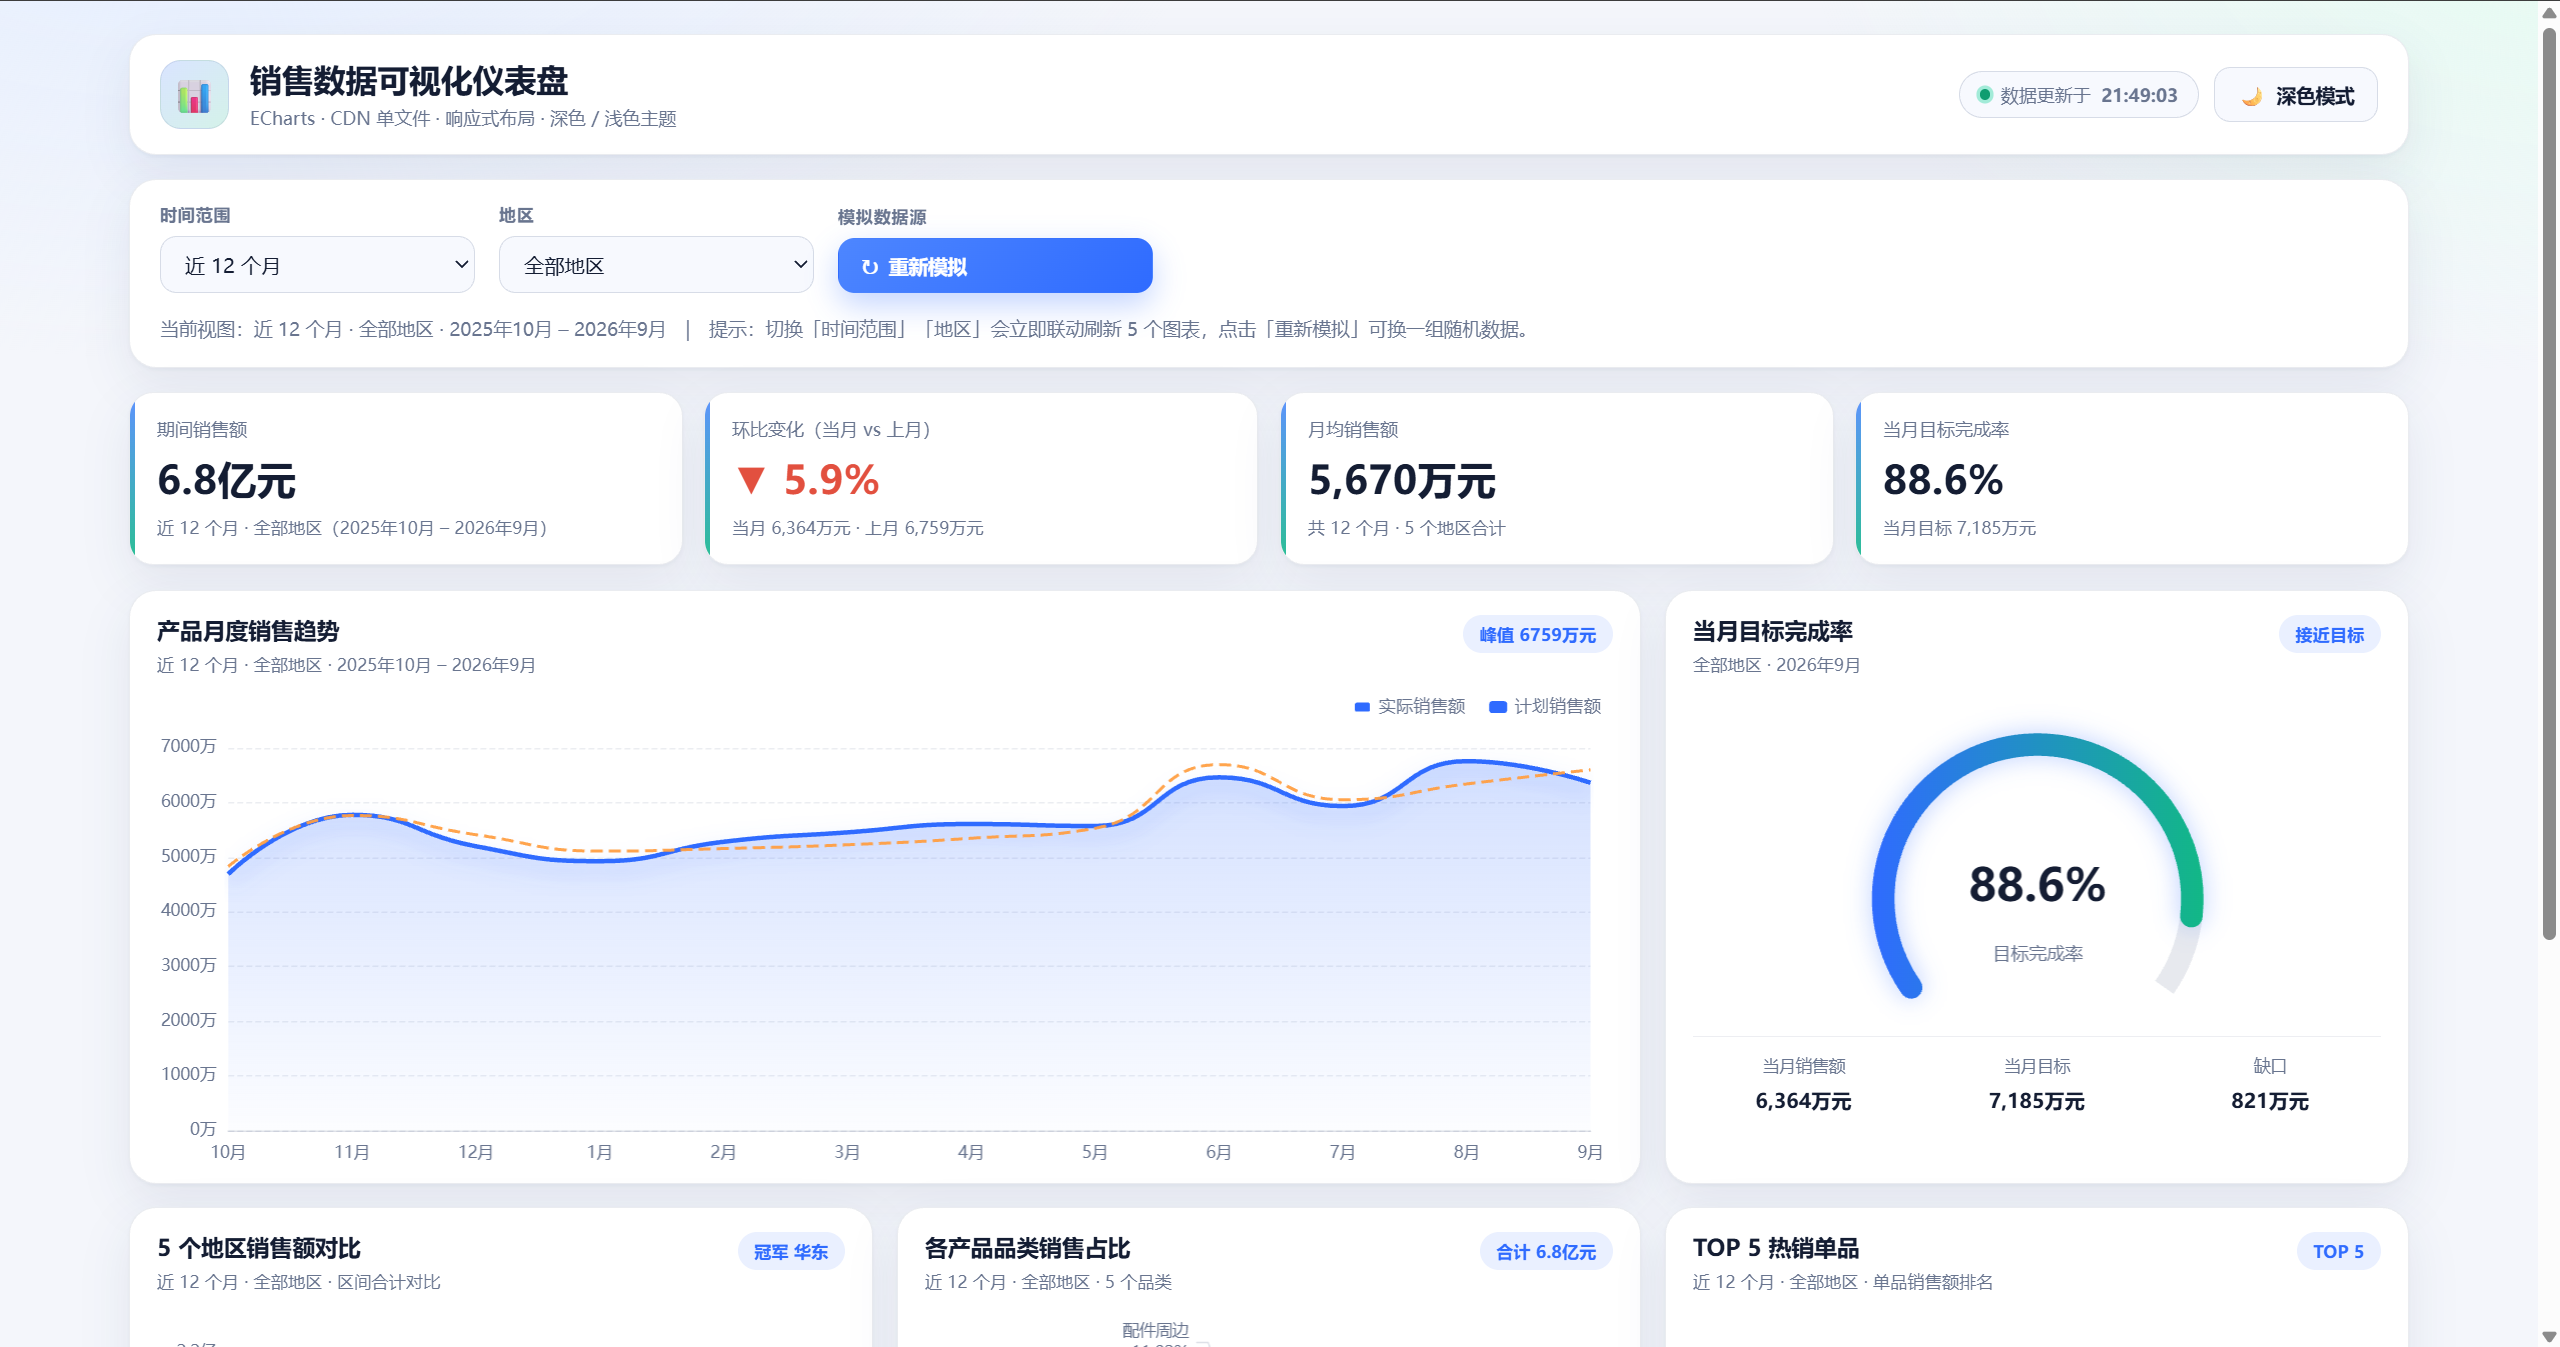Click the red down-triangle next to 5.9%

point(751,481)
